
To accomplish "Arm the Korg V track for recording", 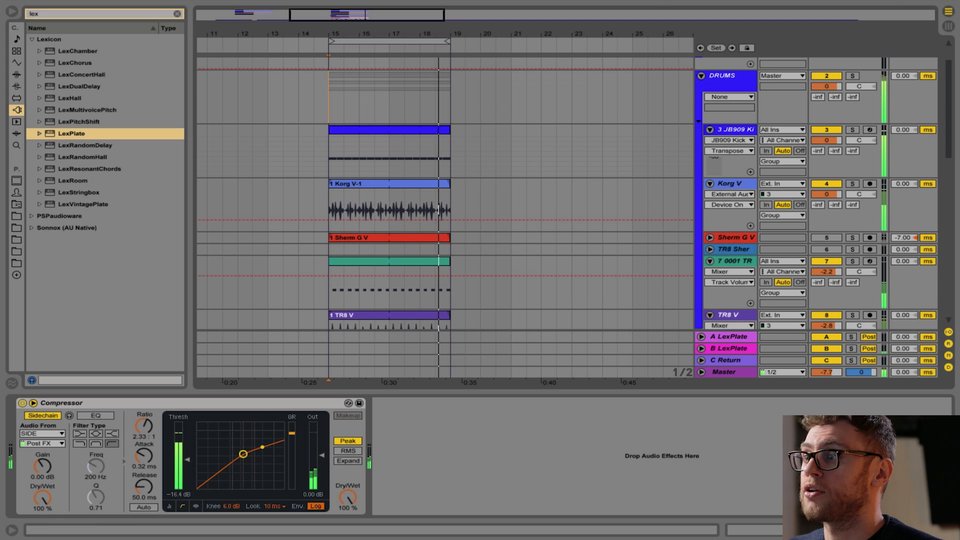I will 869,184.
